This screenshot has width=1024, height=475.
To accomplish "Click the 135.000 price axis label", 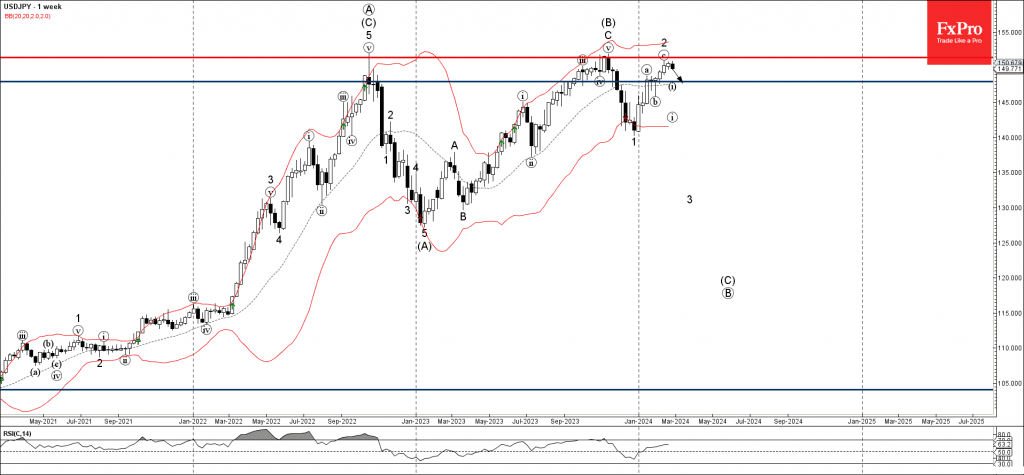I will click(x=1008, y=172).
